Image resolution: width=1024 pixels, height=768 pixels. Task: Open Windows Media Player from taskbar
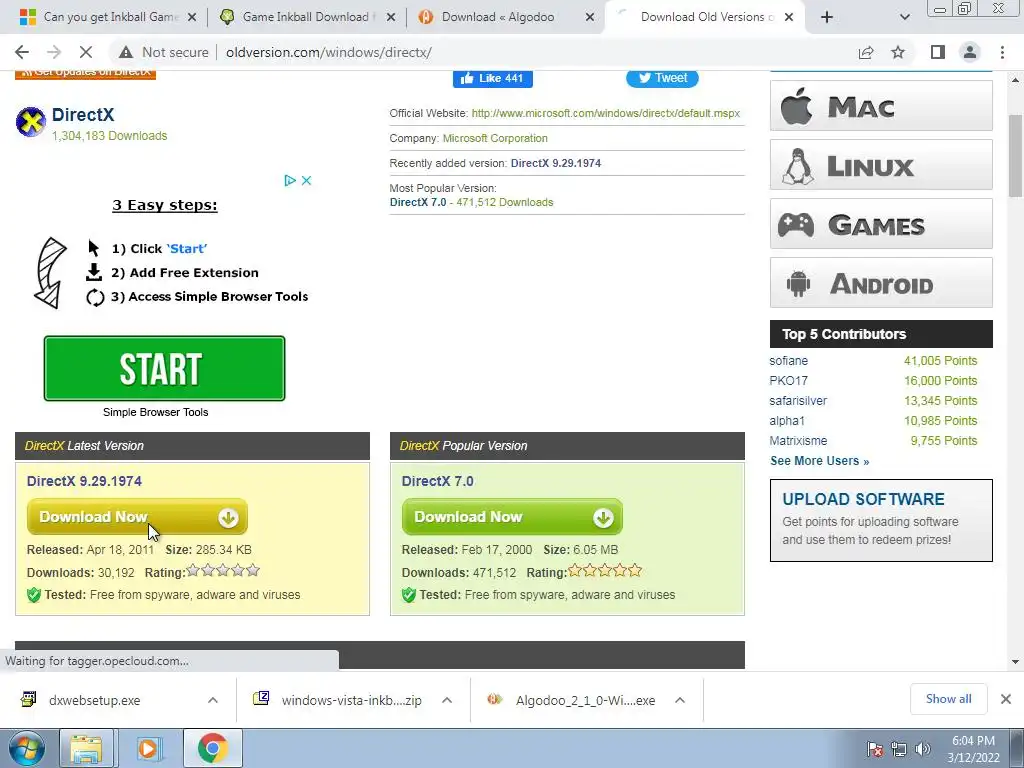pos(148,748)
